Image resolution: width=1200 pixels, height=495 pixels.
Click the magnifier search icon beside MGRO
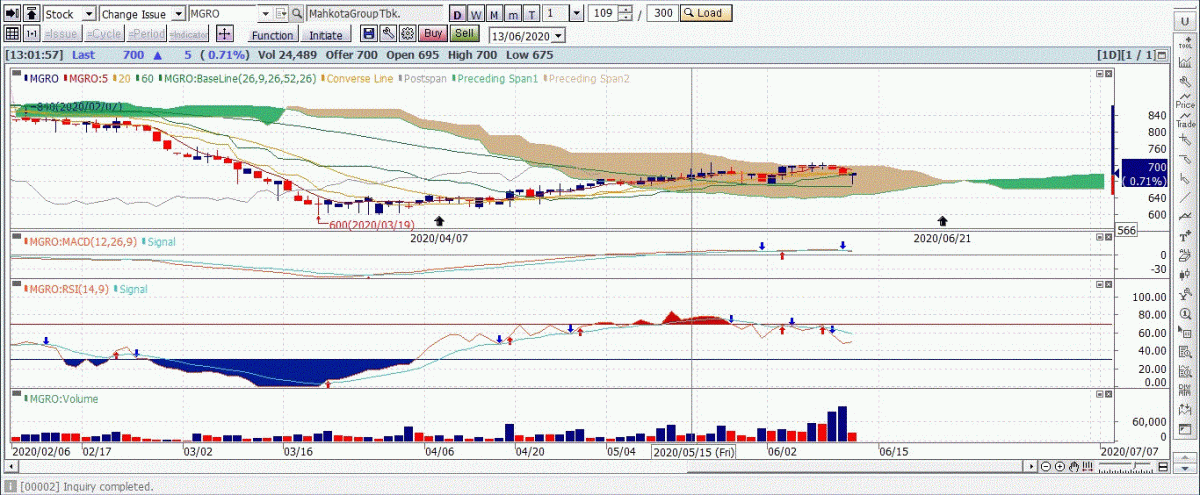298,14
